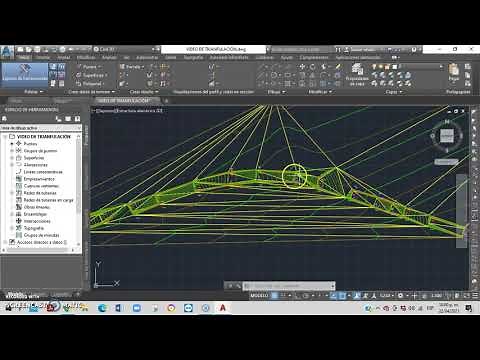Expand the Accesos directos a datos node
This screenshot has width=480, height=360.
[5, 242]
